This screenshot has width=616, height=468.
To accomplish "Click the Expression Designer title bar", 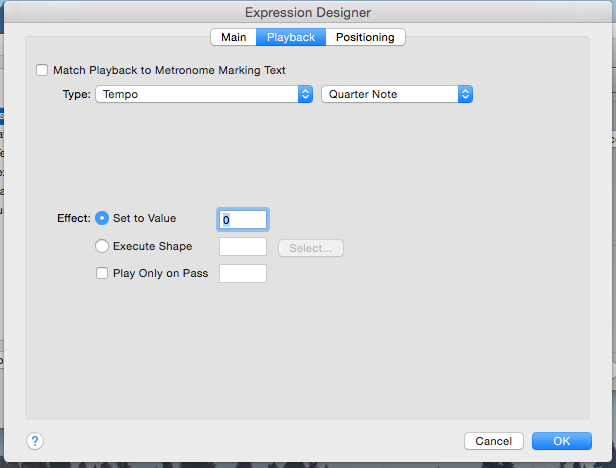I will tap(308, 12).
